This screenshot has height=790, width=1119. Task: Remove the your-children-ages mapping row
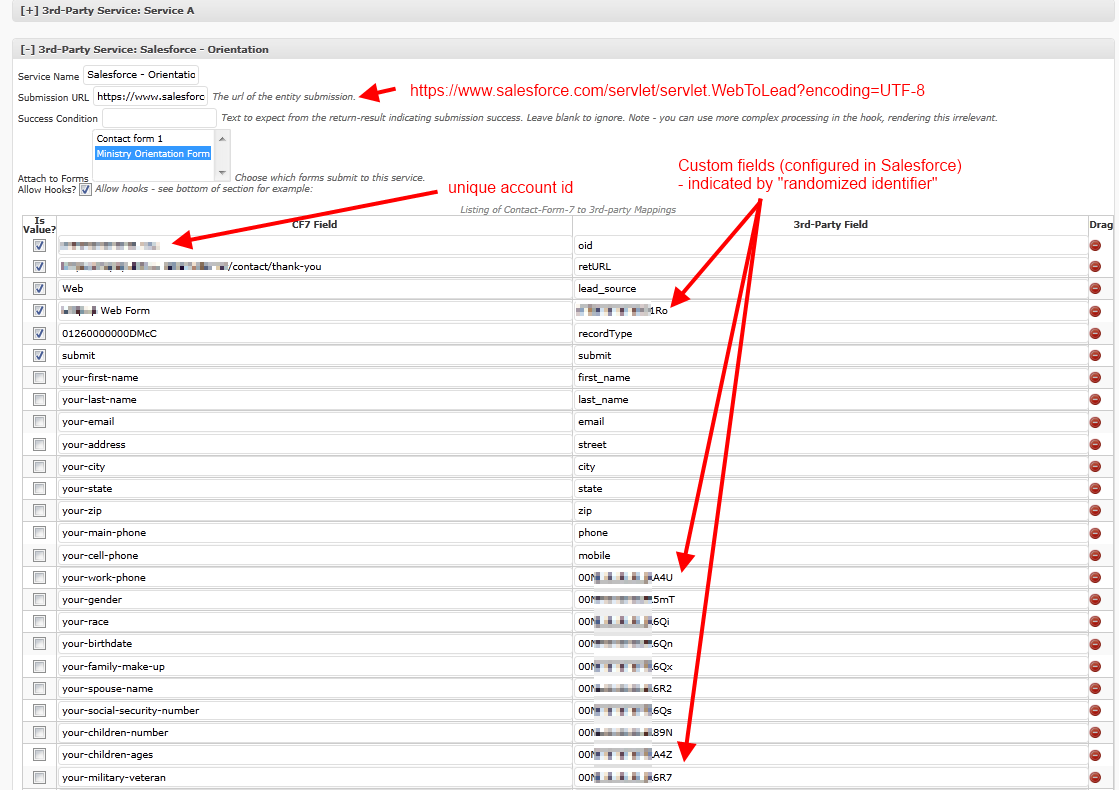pos(1095,755)
